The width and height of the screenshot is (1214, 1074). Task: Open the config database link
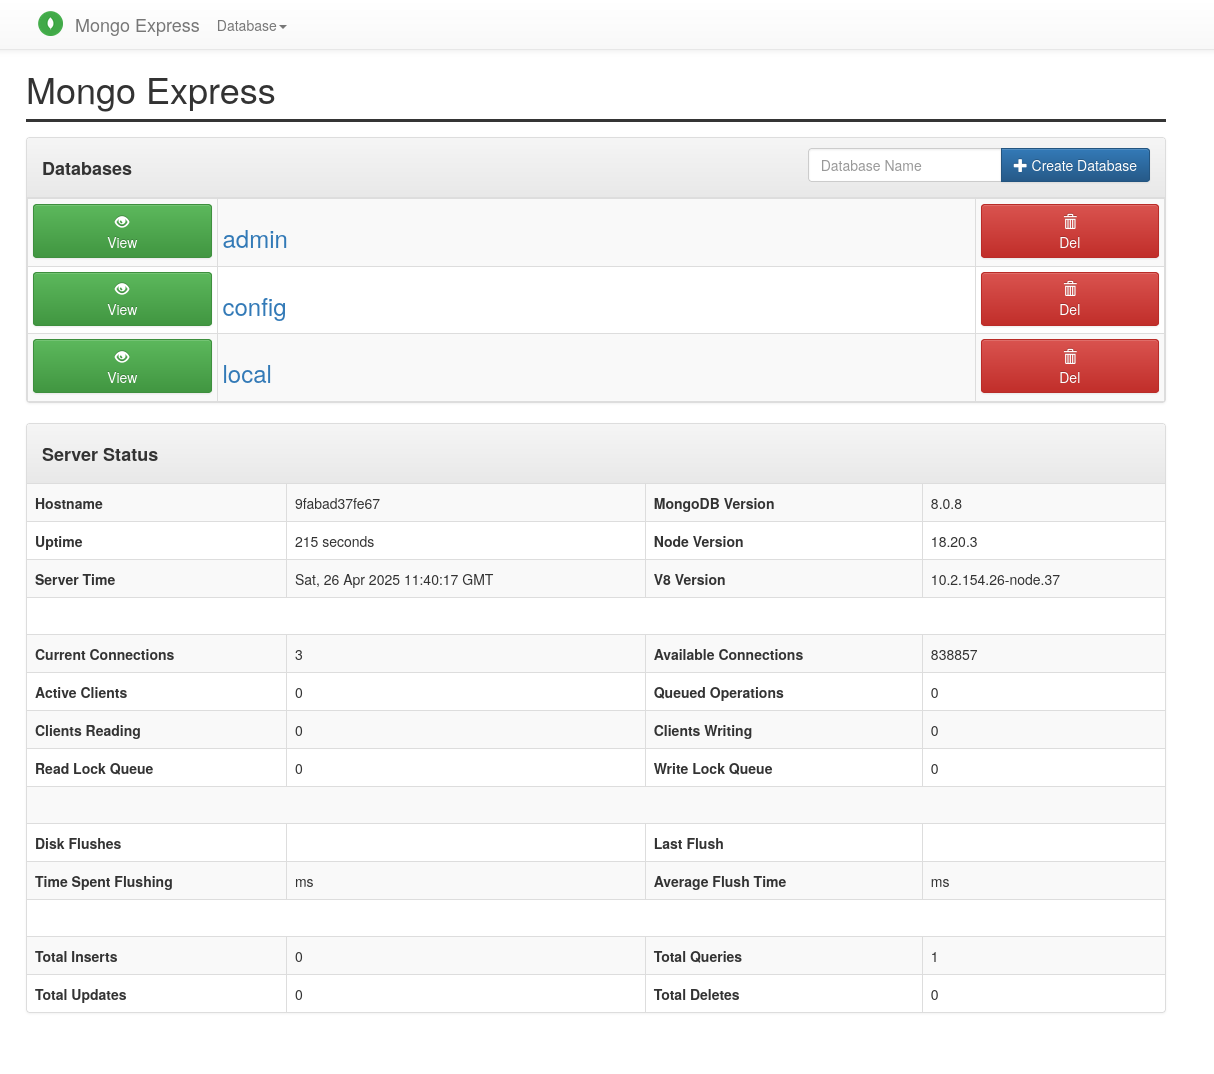pos(254,308)
